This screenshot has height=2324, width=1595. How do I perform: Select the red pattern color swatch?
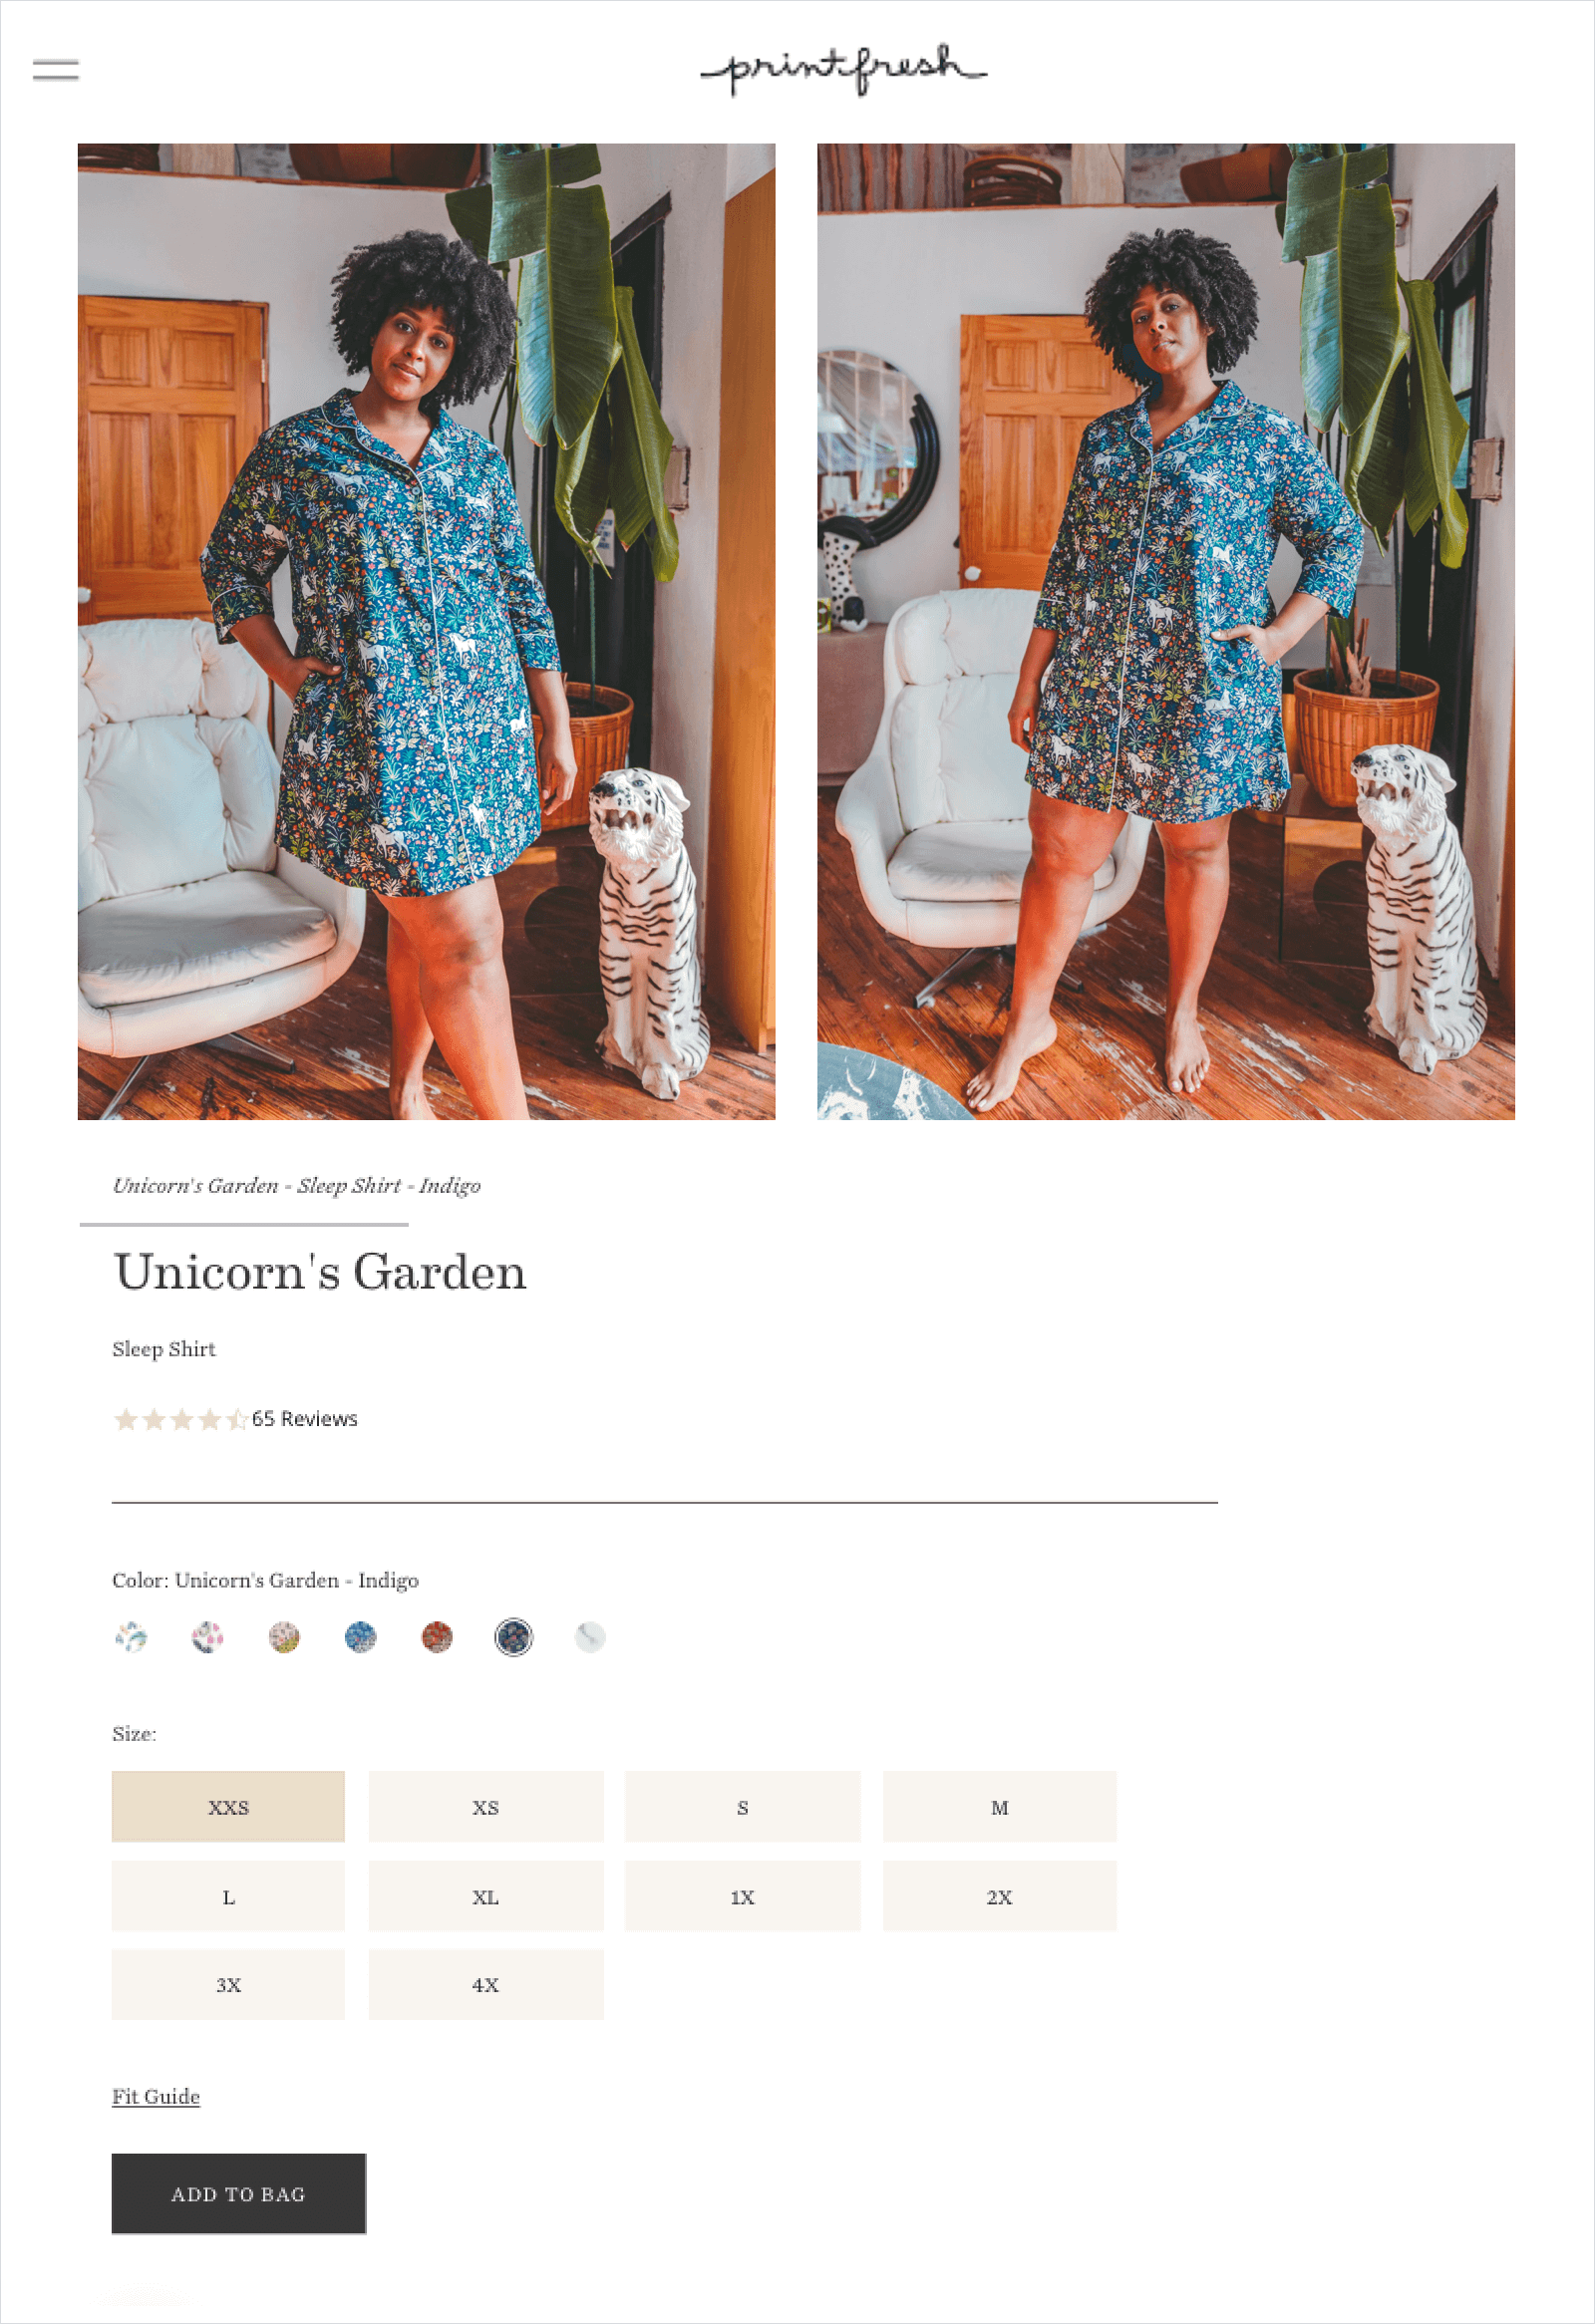[x=437, y=1637]
